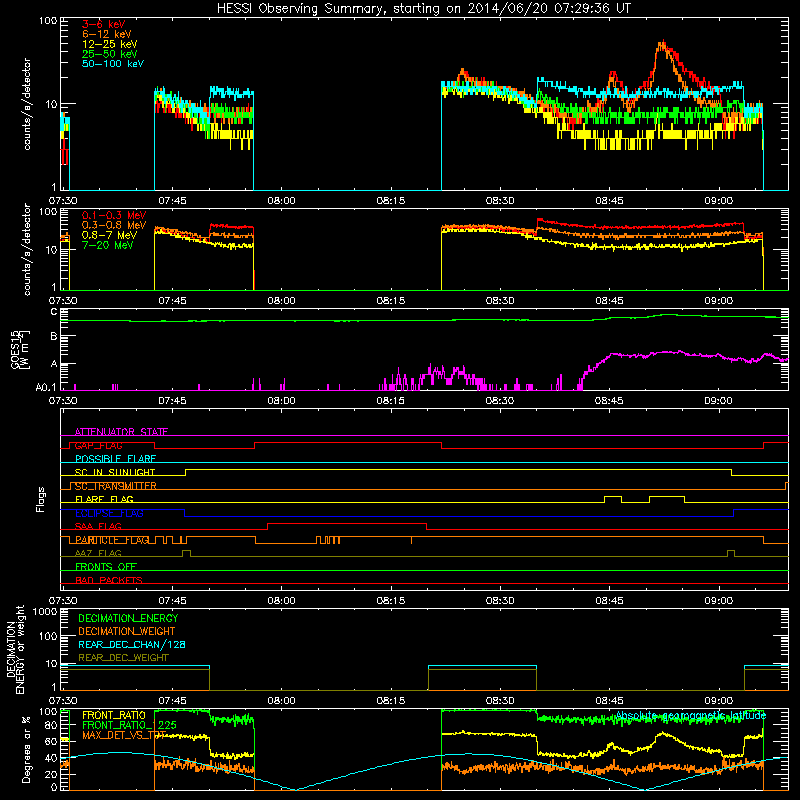Click the Flags panel axis title
The height and width of the screenshot is (800, 800).
(41, 499)
